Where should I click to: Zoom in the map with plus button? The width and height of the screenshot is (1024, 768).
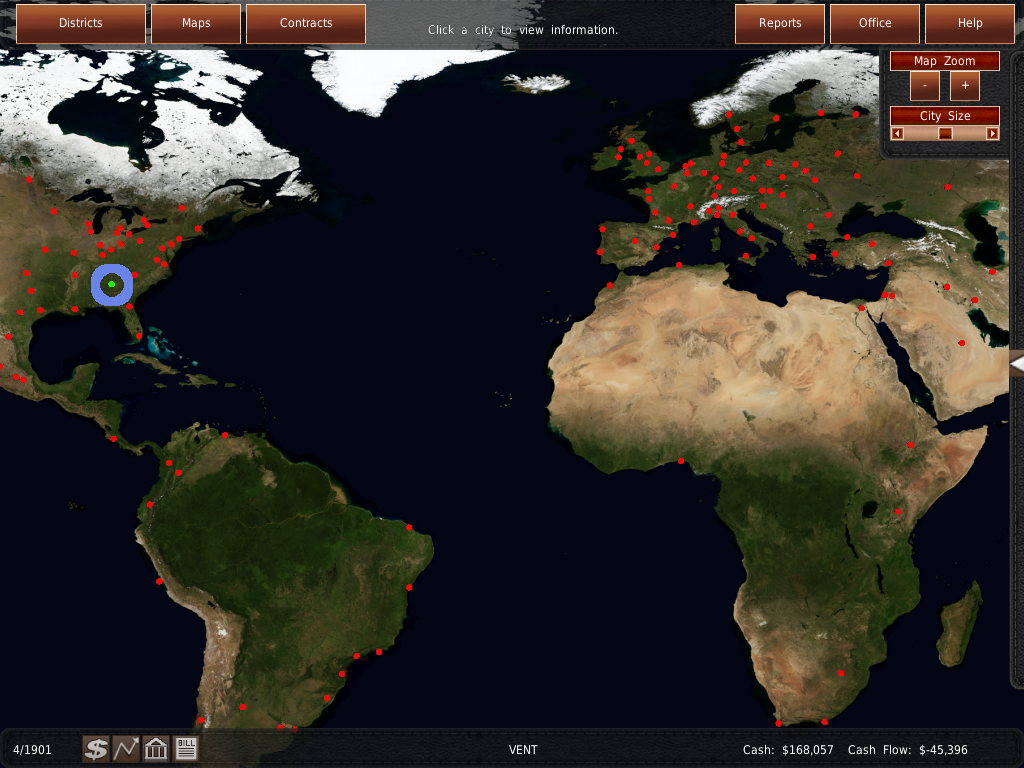pyautogui.click(x=964, y=85)
